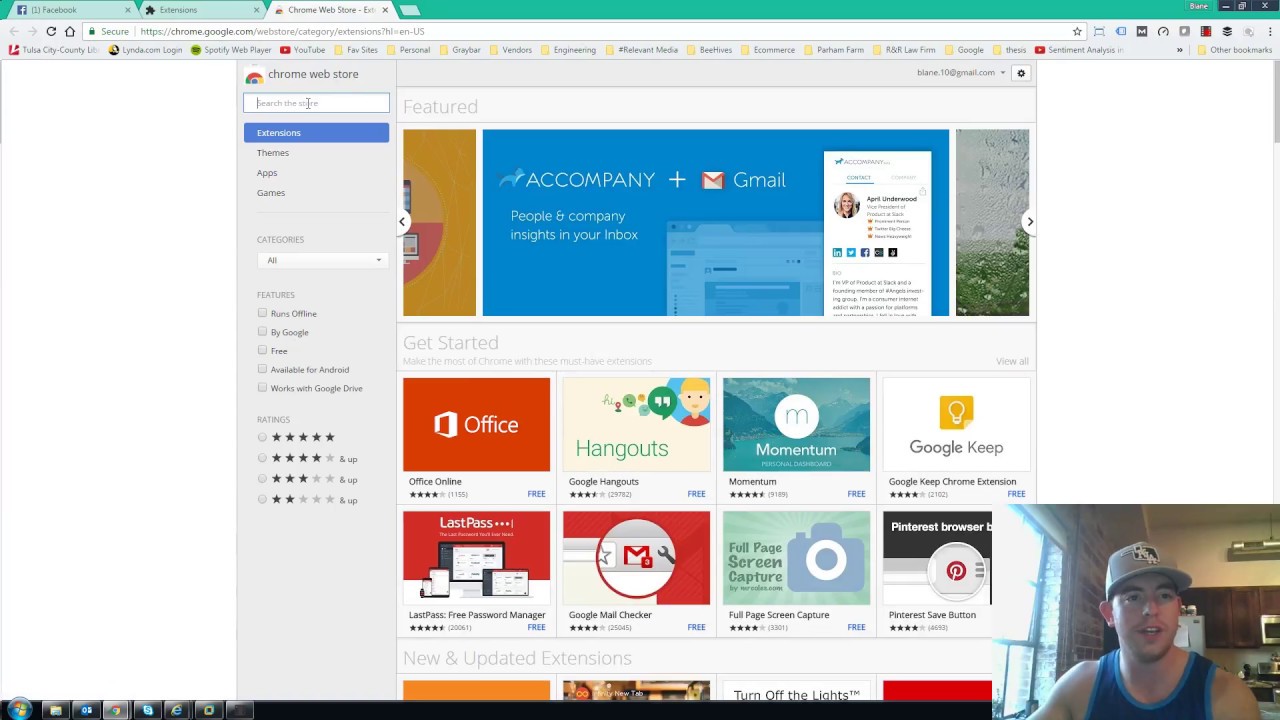Click the speedometer extension icon
The width and height of the screenshot is (1280, 720).
1163,31
